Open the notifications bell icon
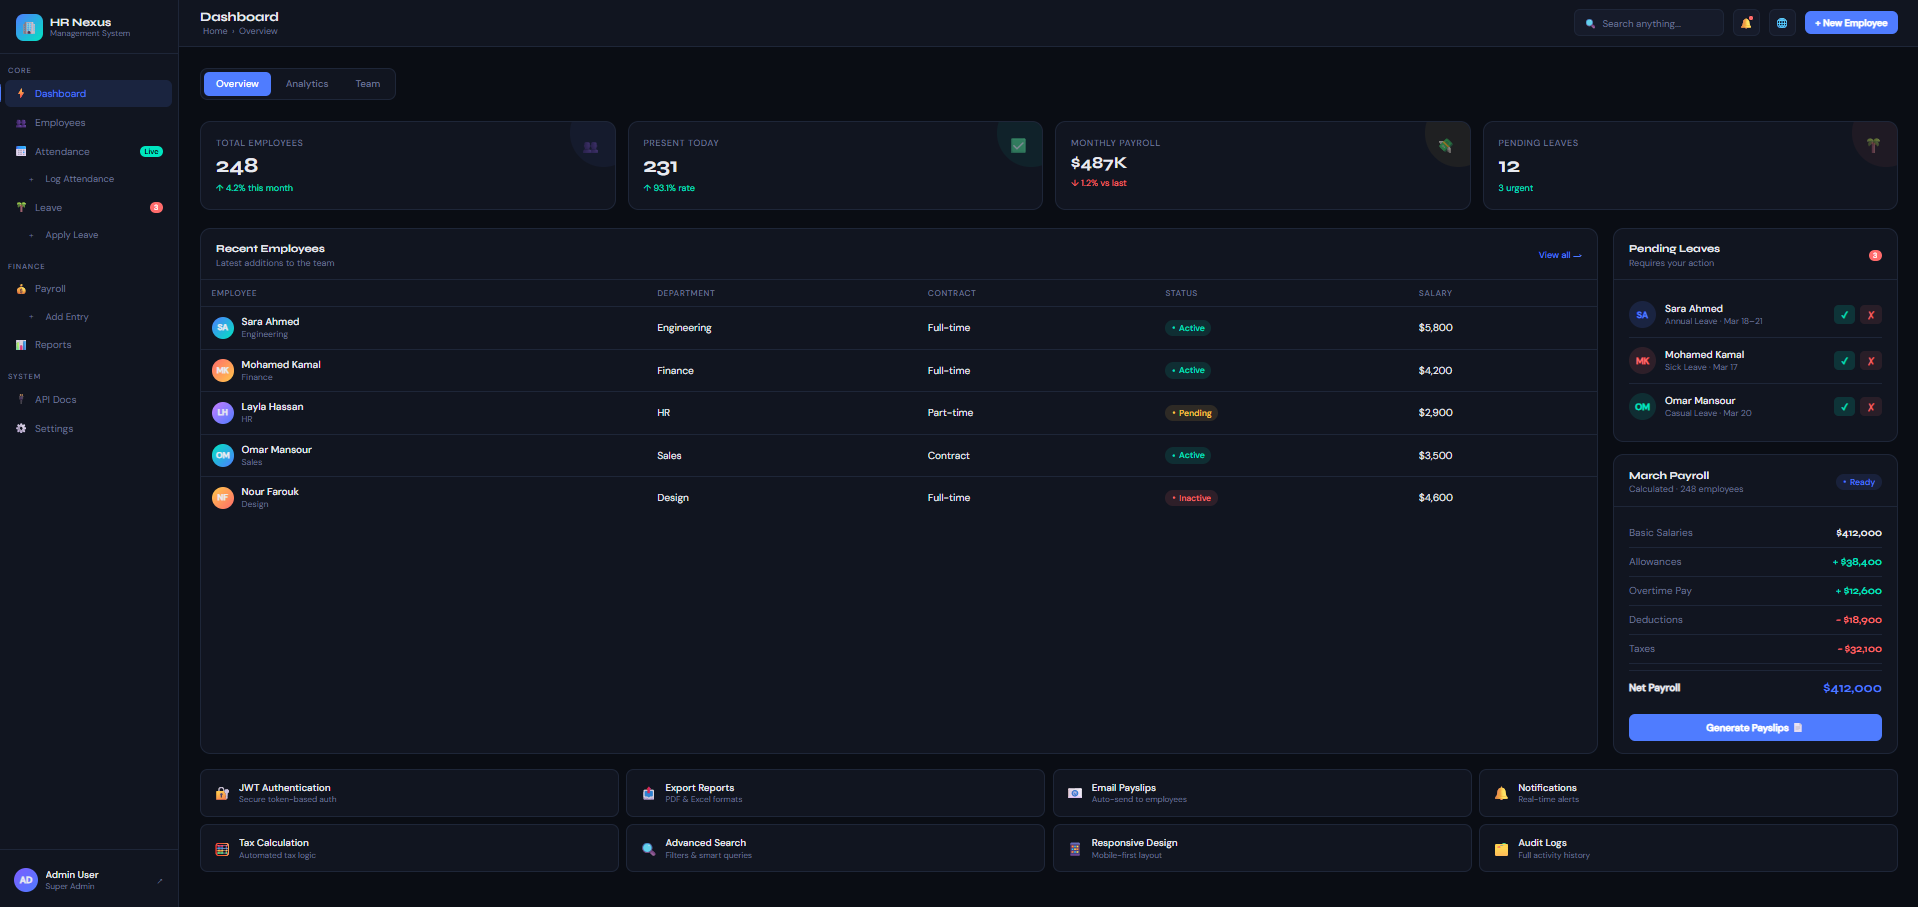The height and width of the screenshot is (907, 1918). point(1747,23)
